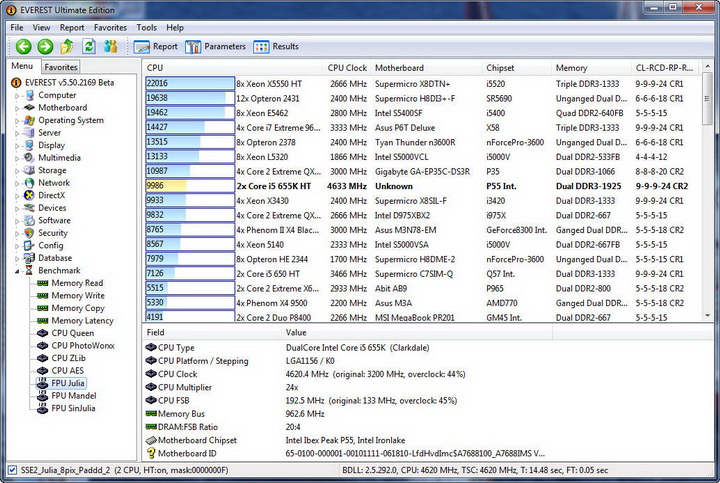Viewport: 720px width, 483px height.
Task: Sort by the CPU Clock column header
Action: [347, 68]
